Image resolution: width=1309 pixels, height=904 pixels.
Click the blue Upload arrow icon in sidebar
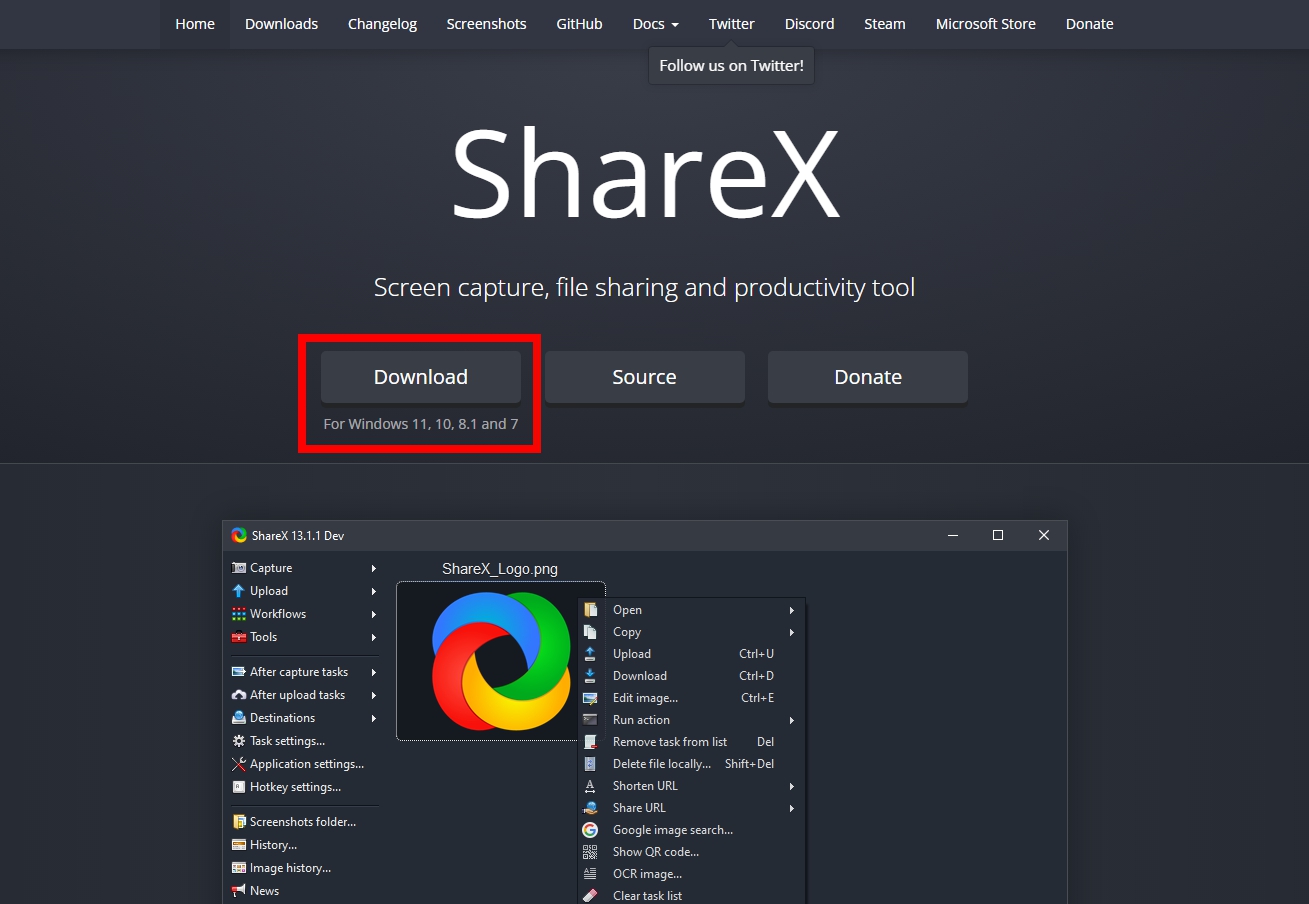(239, 591)
